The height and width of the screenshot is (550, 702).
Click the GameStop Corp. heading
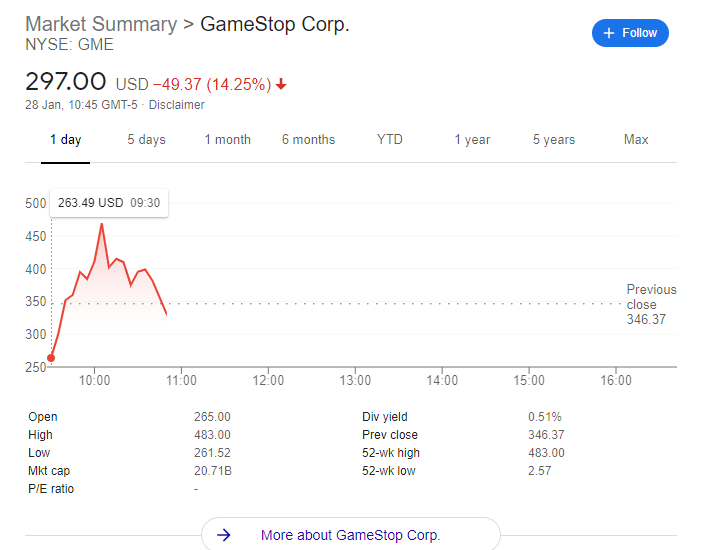point(274,24)
